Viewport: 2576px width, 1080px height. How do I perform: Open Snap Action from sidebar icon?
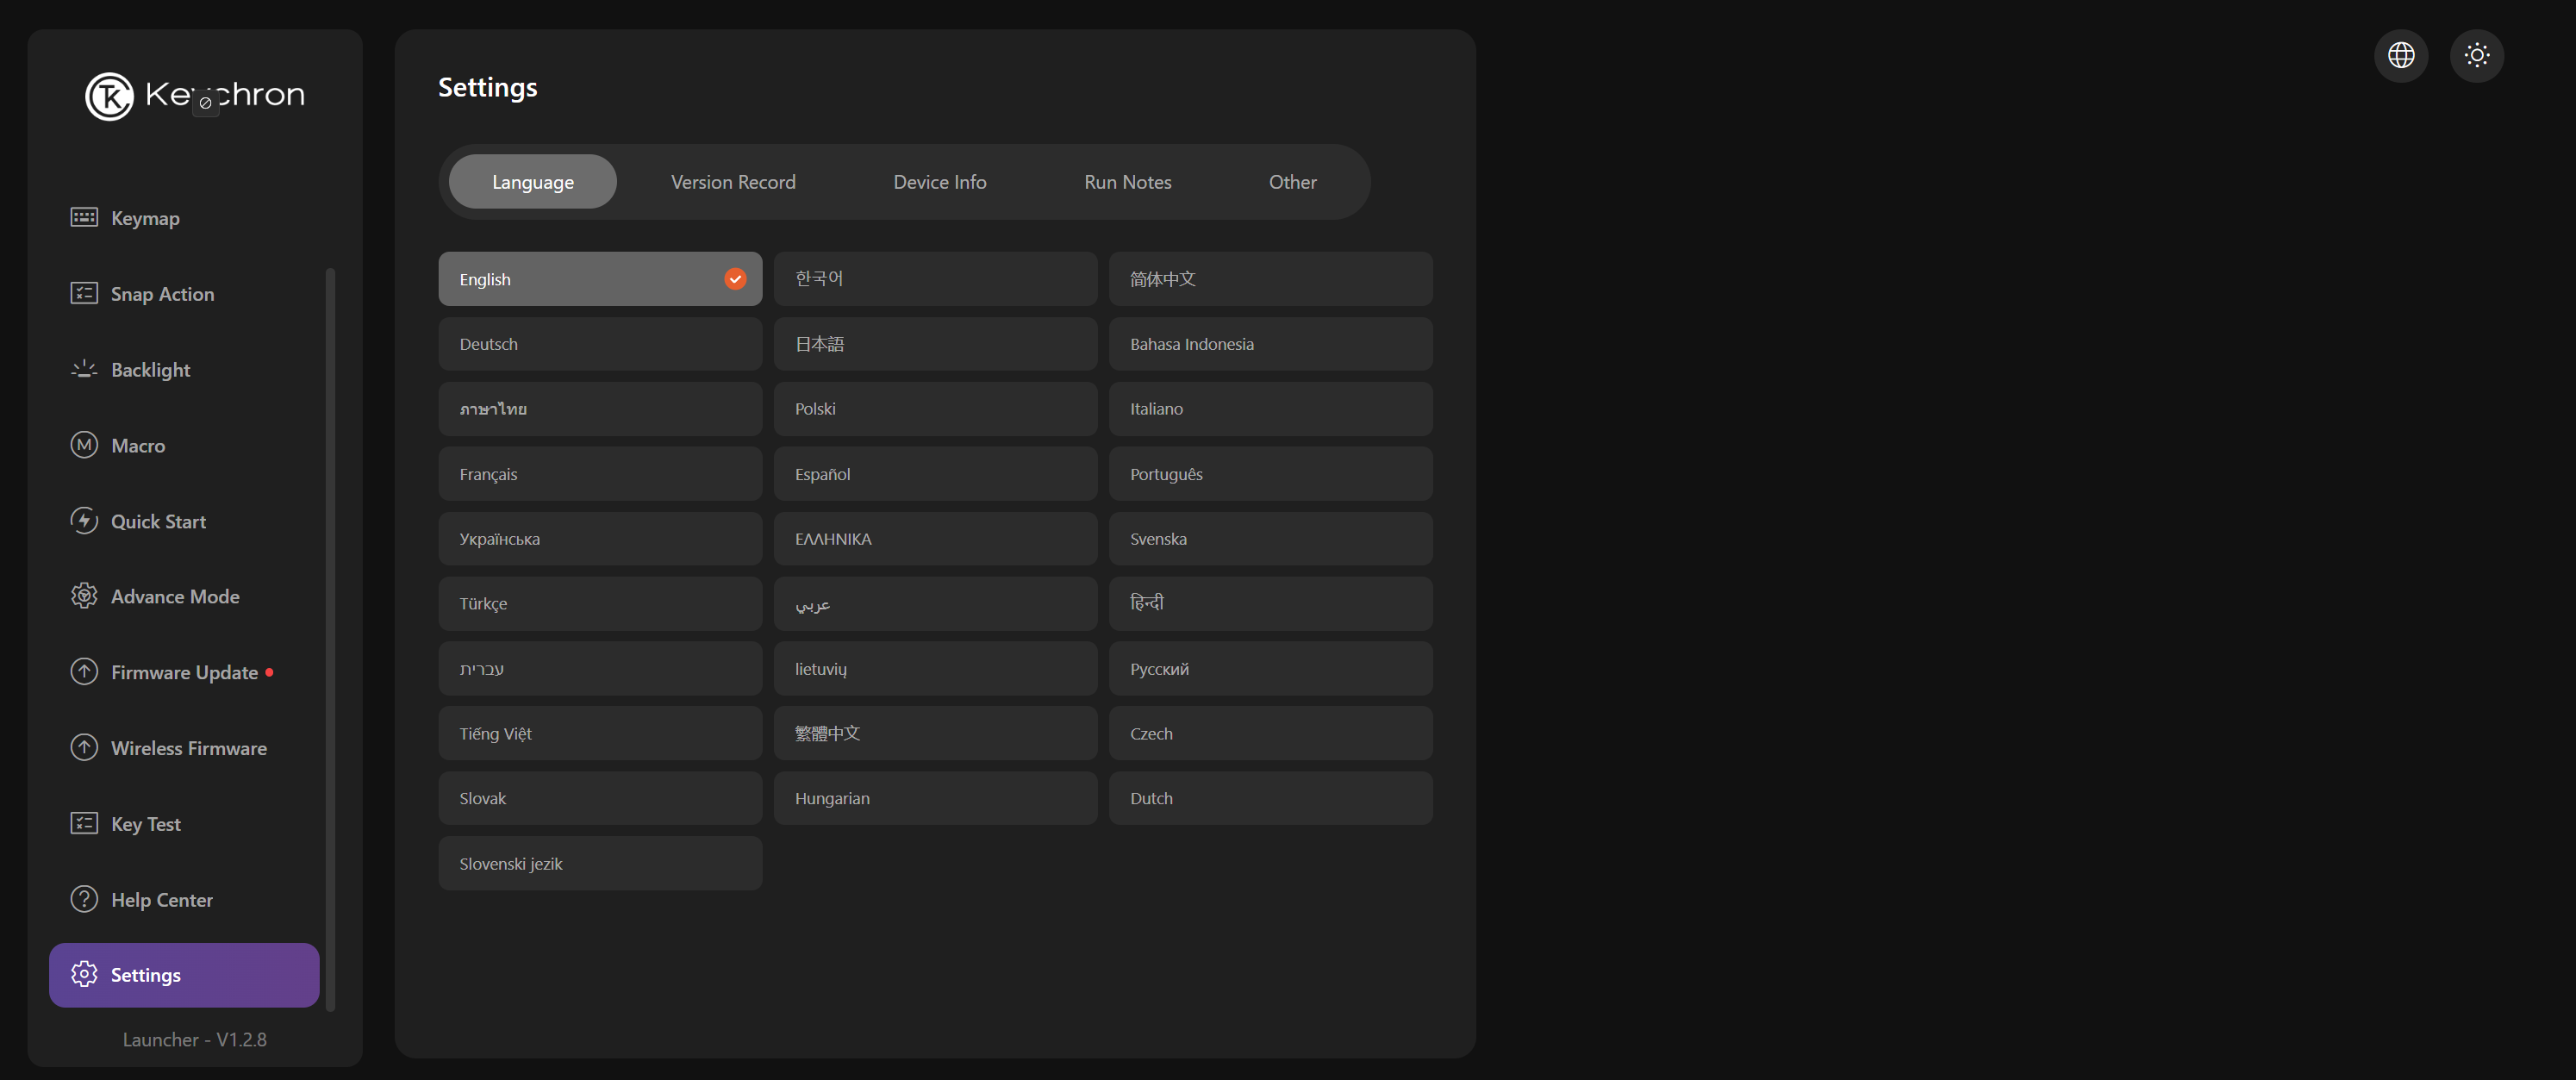click(x=84, y=293)
